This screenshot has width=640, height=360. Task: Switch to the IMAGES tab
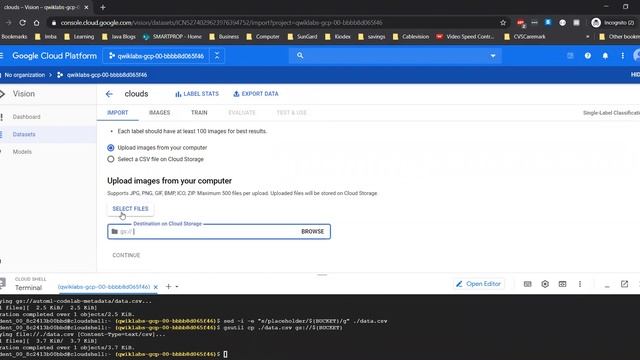click(160, 113)
